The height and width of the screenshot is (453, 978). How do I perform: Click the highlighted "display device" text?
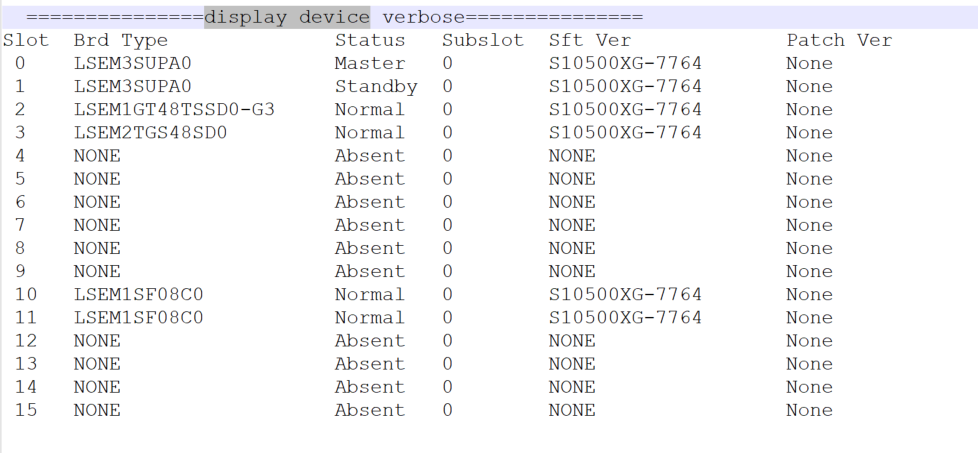coord(286,17)
